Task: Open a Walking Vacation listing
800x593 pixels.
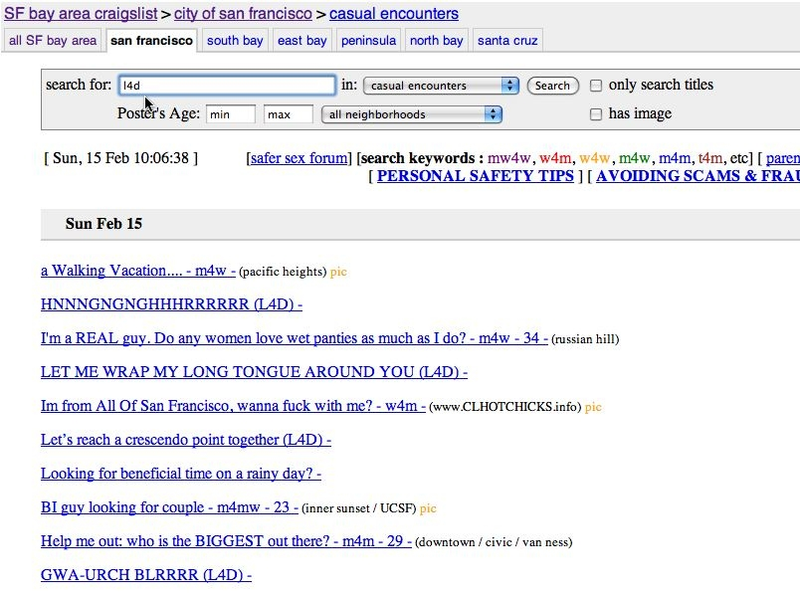Action: [x=138, y=270]
